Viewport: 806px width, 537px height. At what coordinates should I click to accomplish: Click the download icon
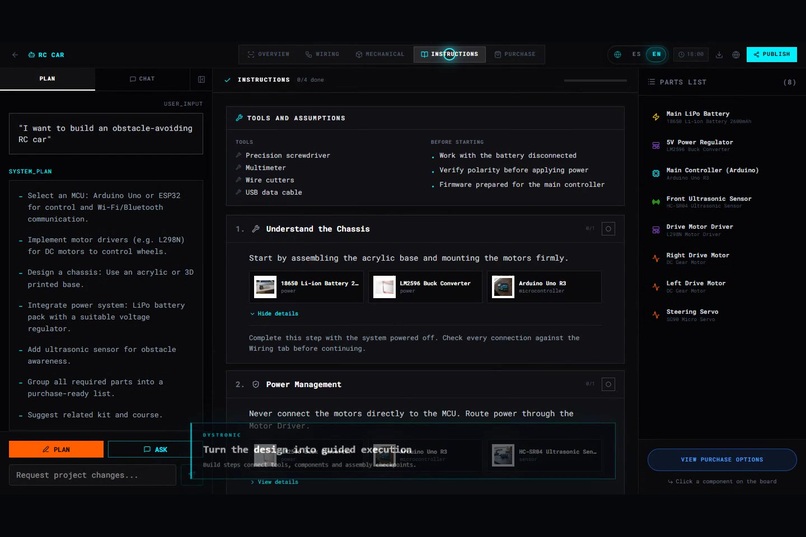719,54
